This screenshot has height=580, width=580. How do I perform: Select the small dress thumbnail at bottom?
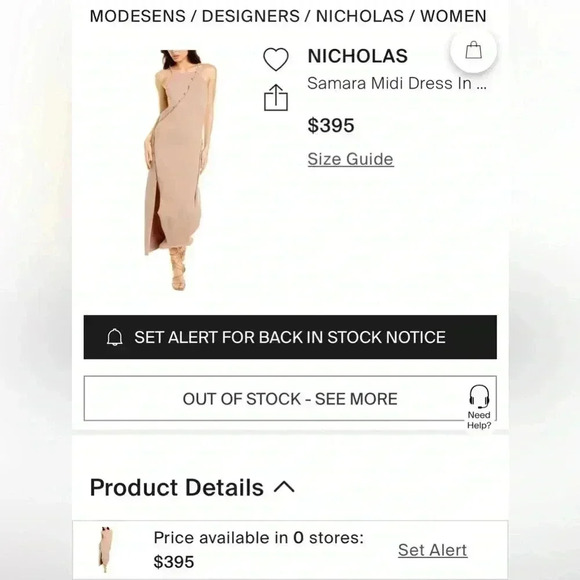pos(105,550)
